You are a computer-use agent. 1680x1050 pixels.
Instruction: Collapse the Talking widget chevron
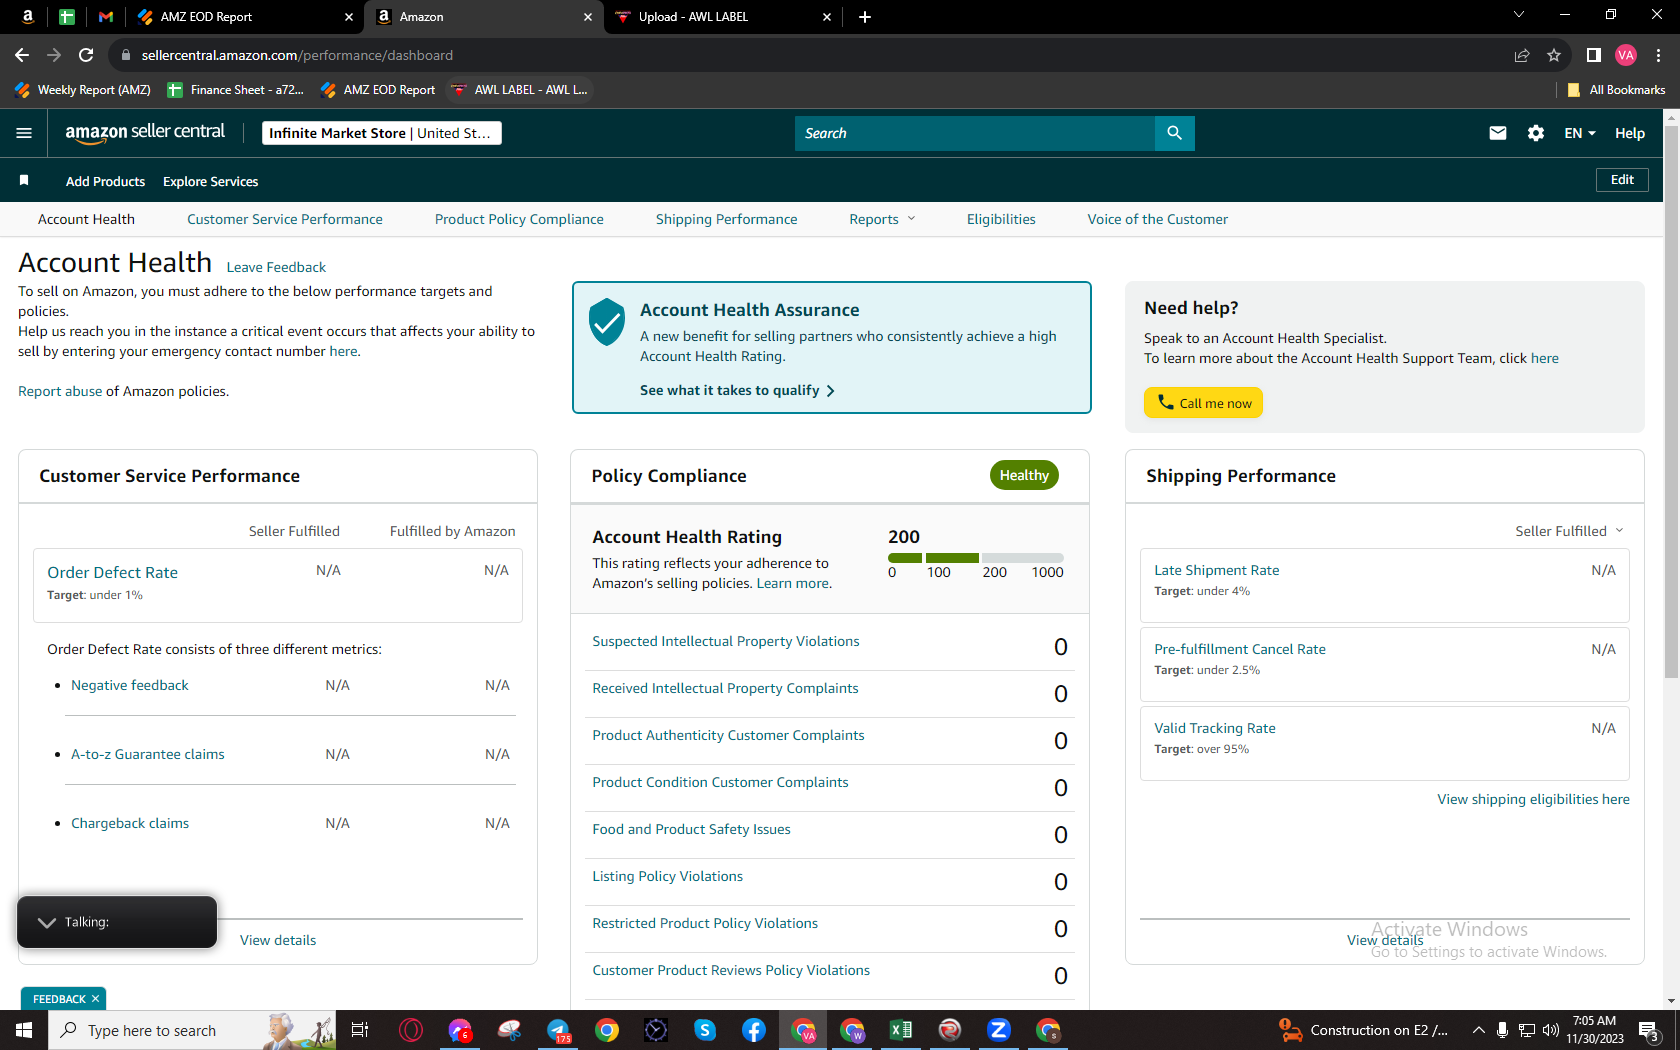[x=46, y=922]
